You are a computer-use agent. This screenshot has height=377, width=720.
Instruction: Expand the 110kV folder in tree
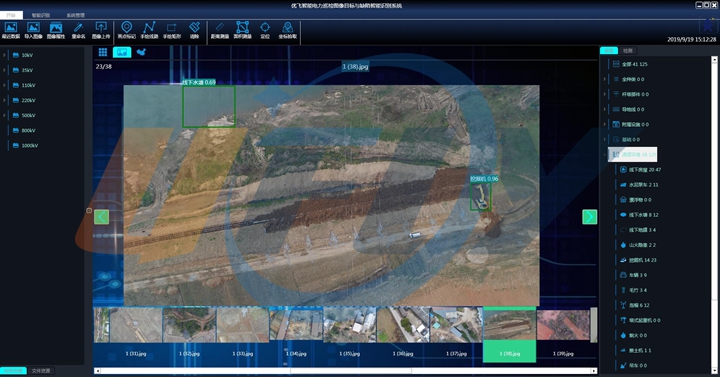(x=4, y=85)
